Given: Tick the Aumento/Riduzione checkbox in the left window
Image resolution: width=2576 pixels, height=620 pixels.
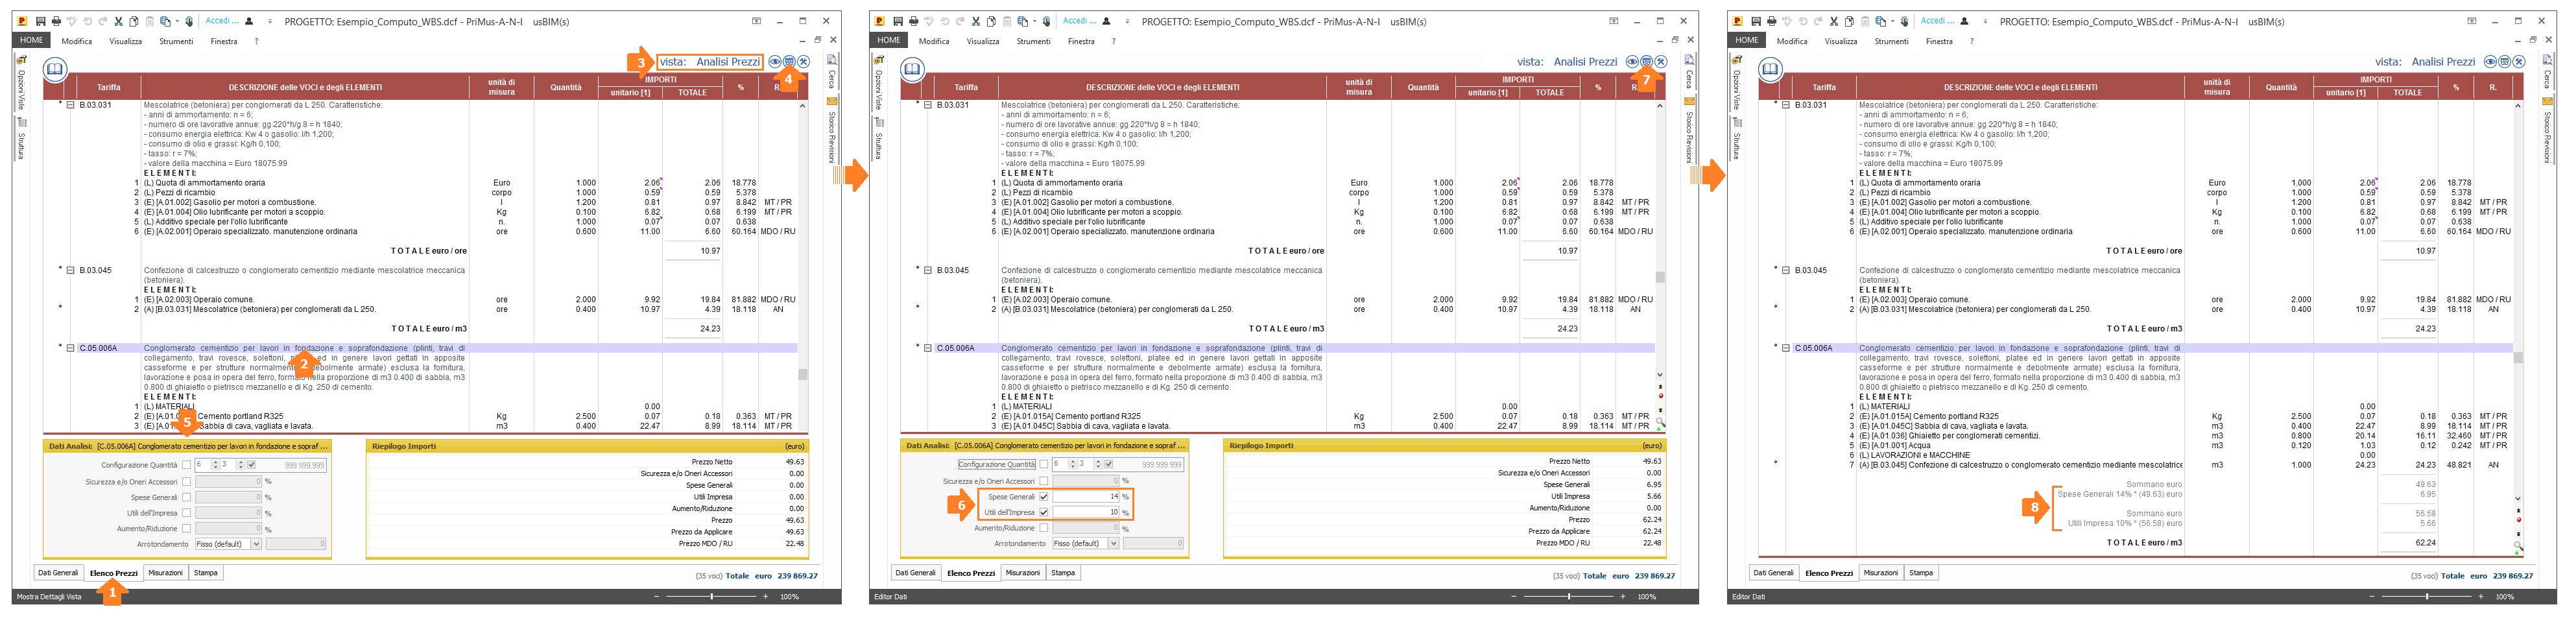Looking at the screenshot, I should [x=186, y=529].
